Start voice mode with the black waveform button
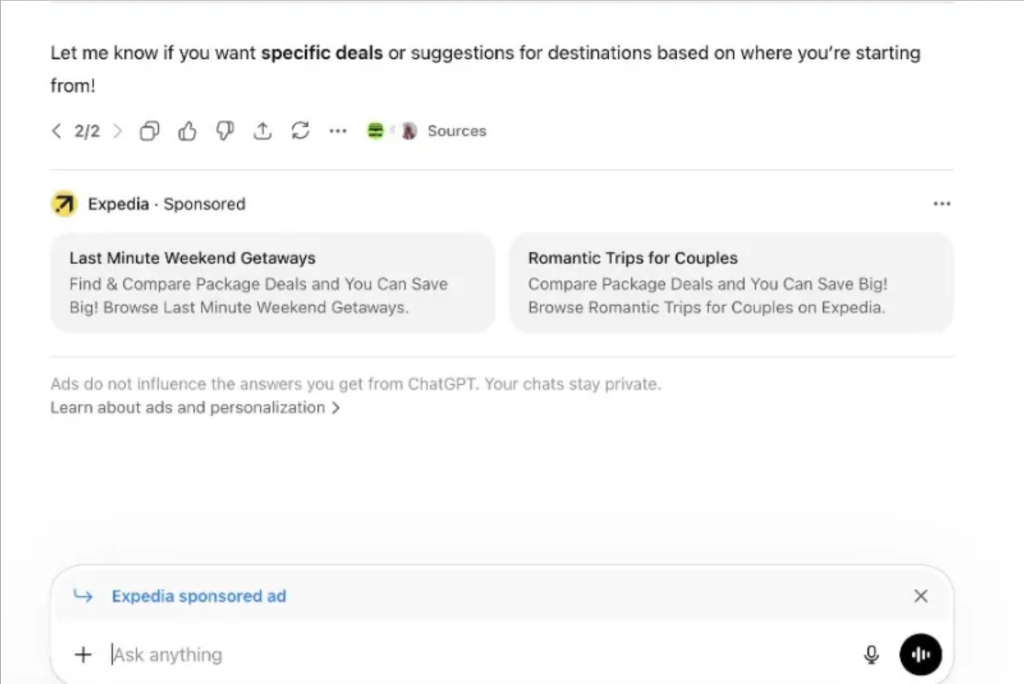This screenshot has width=1024, height=684. pyautogui.click(x=920, y=655)
